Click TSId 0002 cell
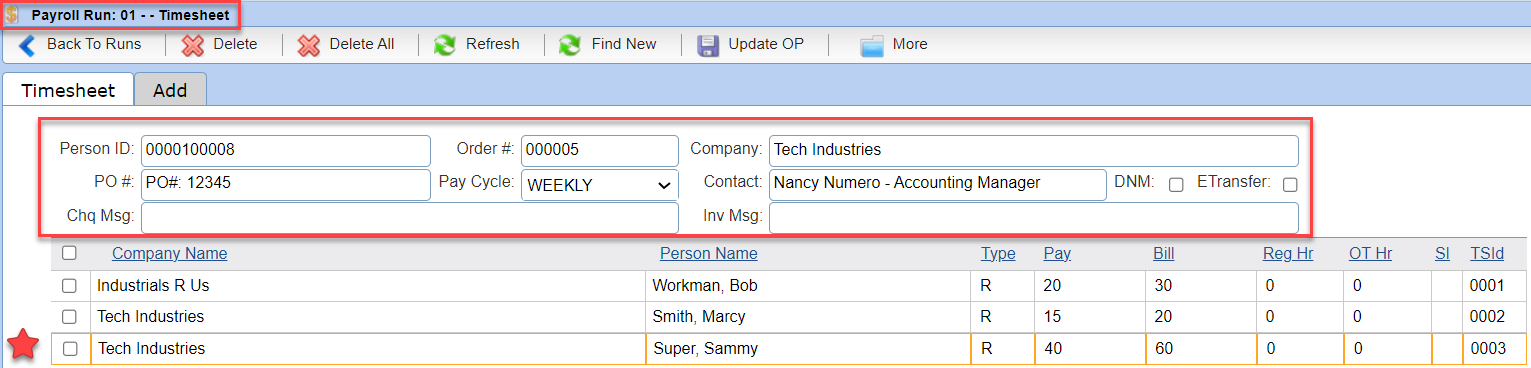The height and width of the screenshot is (368, 1531). coord(1496,317)
